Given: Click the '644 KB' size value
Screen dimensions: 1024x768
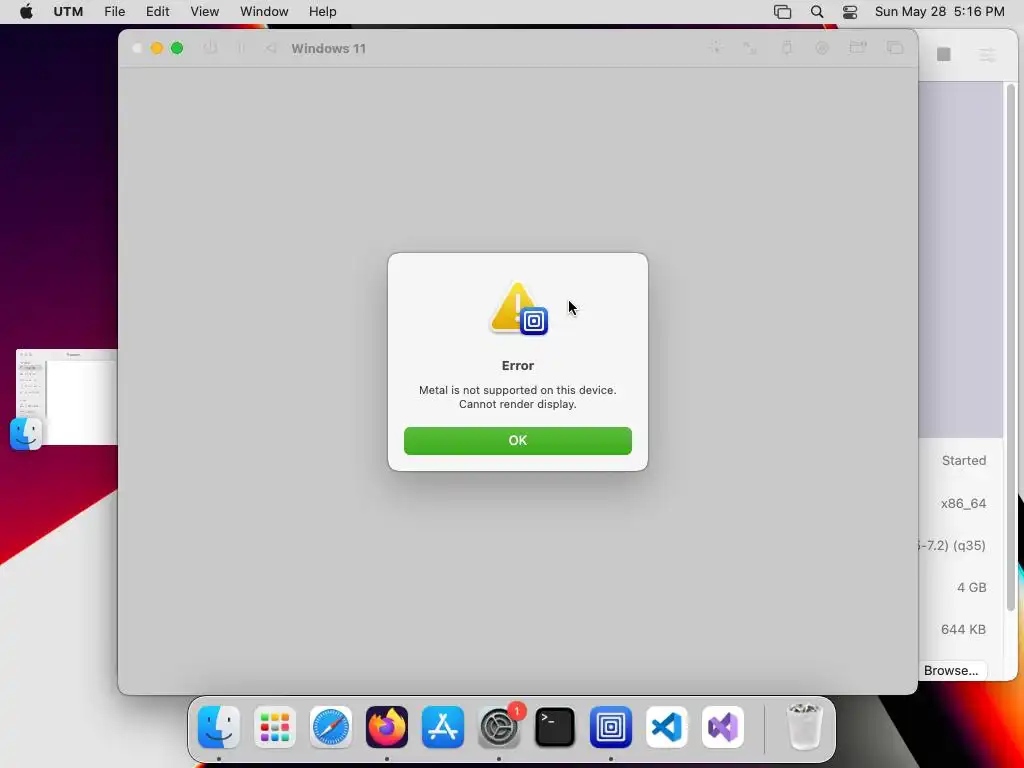Looking at the screenshot, I should [x=963, y=630].
